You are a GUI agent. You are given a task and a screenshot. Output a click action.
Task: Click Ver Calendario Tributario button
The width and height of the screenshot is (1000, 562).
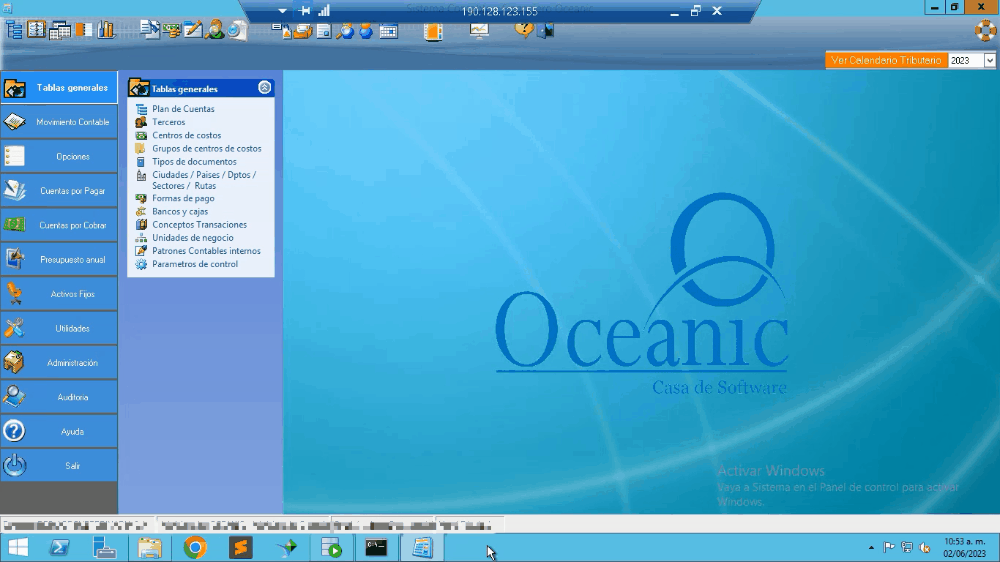886,61
